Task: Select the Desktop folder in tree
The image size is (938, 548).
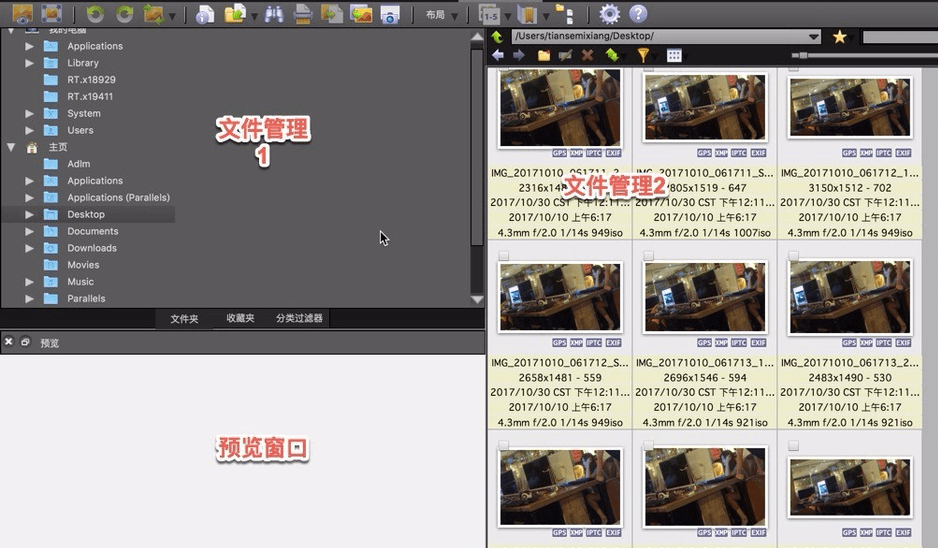Action: click(88, 214)
